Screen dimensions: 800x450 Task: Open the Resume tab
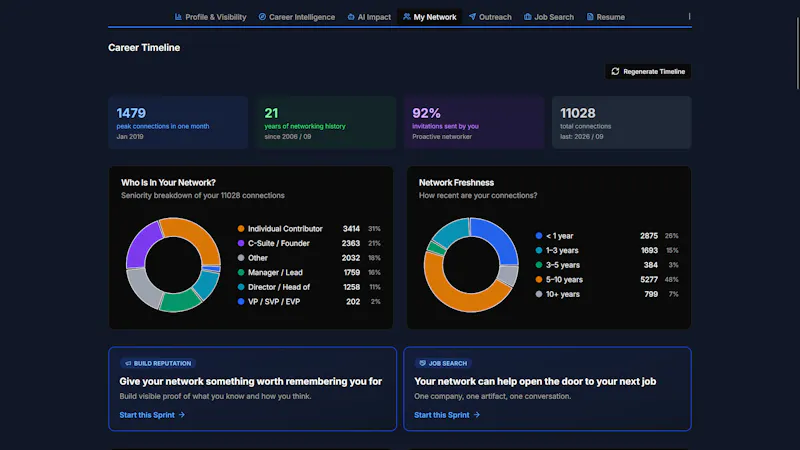click(606, 17)
